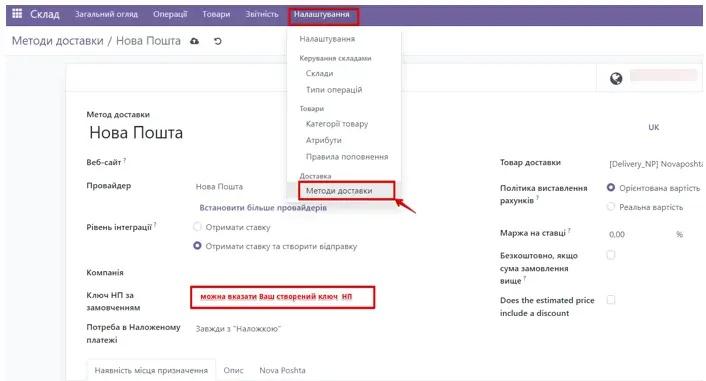
Task: Tick Безкоштовно, якщо сума замовлення вище checkbox
Action: (x=611, y=255)
